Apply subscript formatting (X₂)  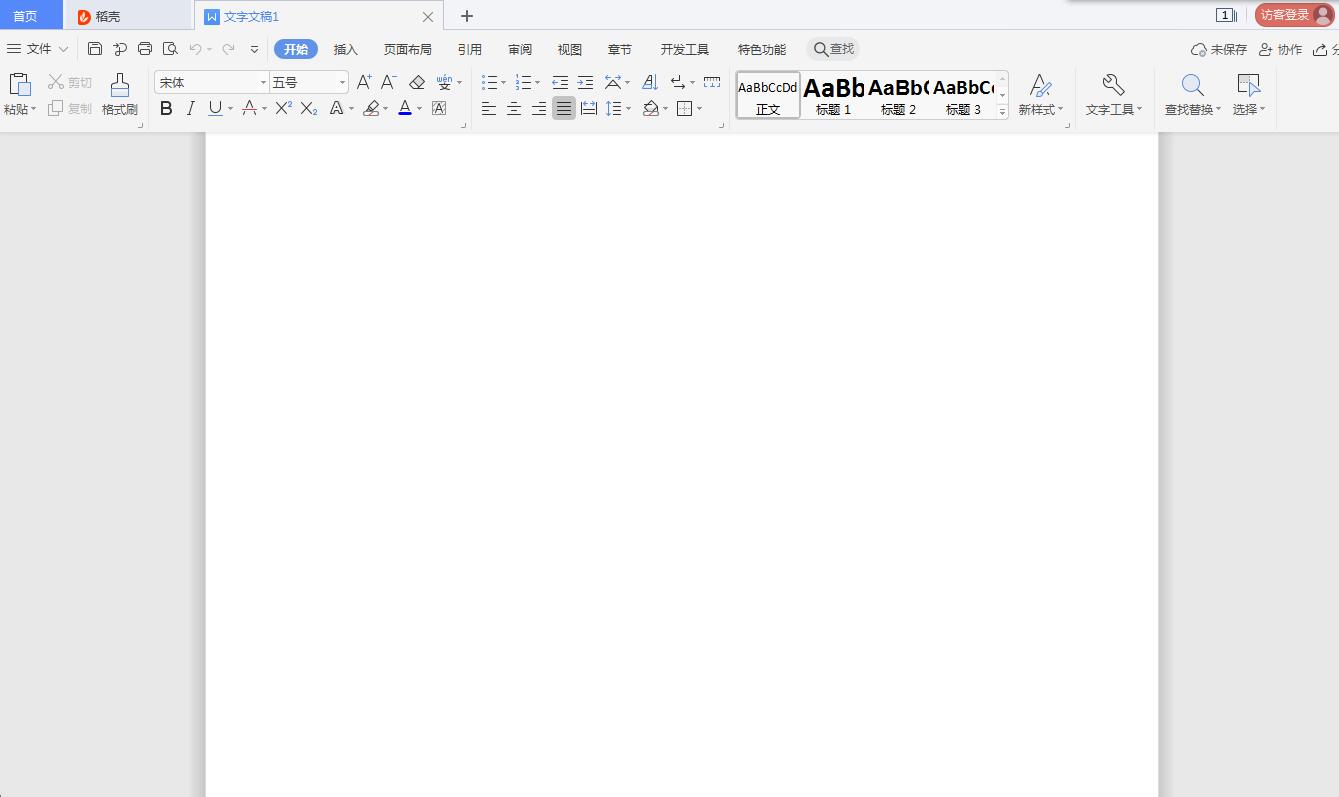(309, 108)
